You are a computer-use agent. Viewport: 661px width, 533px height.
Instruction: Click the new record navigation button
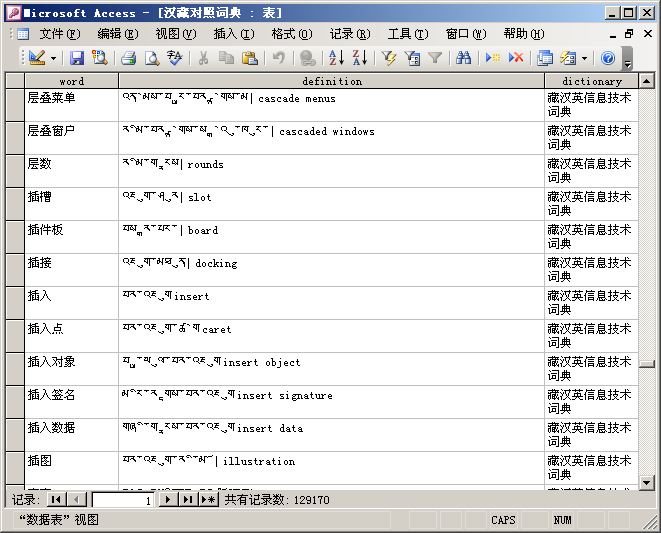click(x=208, y=500)
